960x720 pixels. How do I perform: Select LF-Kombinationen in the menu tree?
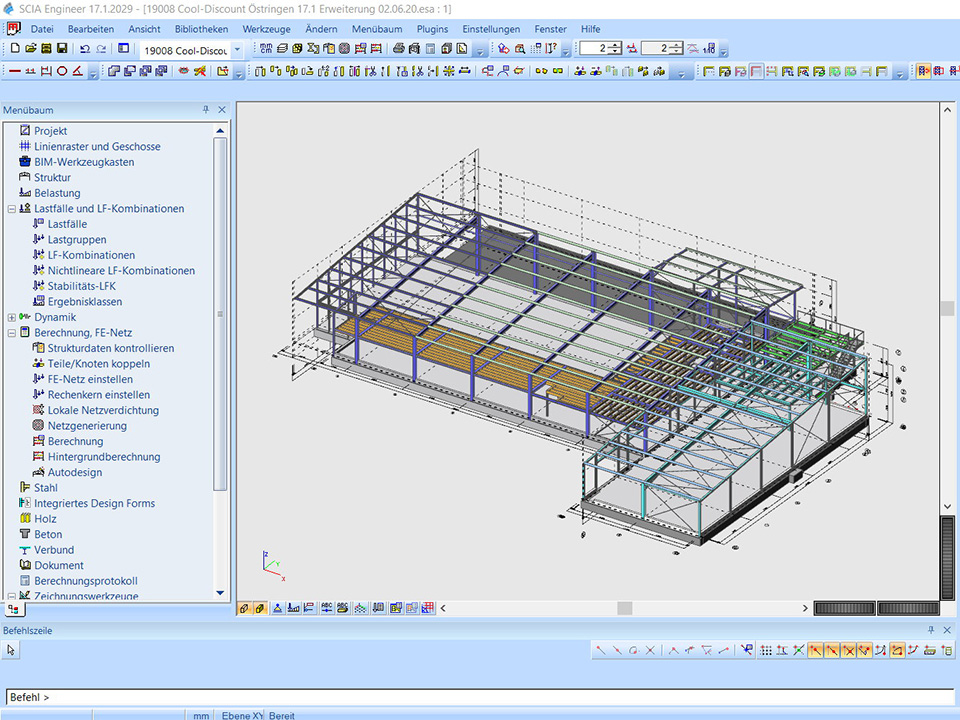click(91, 255)
